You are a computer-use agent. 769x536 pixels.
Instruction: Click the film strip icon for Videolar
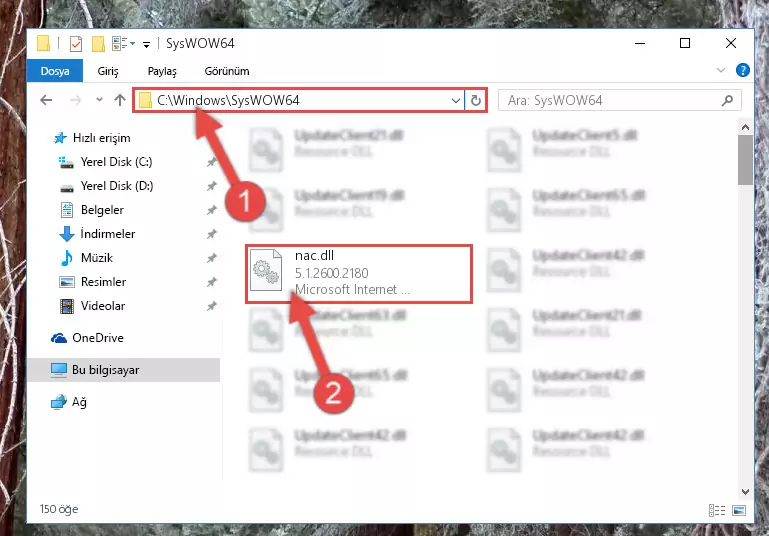coord(67,306)
